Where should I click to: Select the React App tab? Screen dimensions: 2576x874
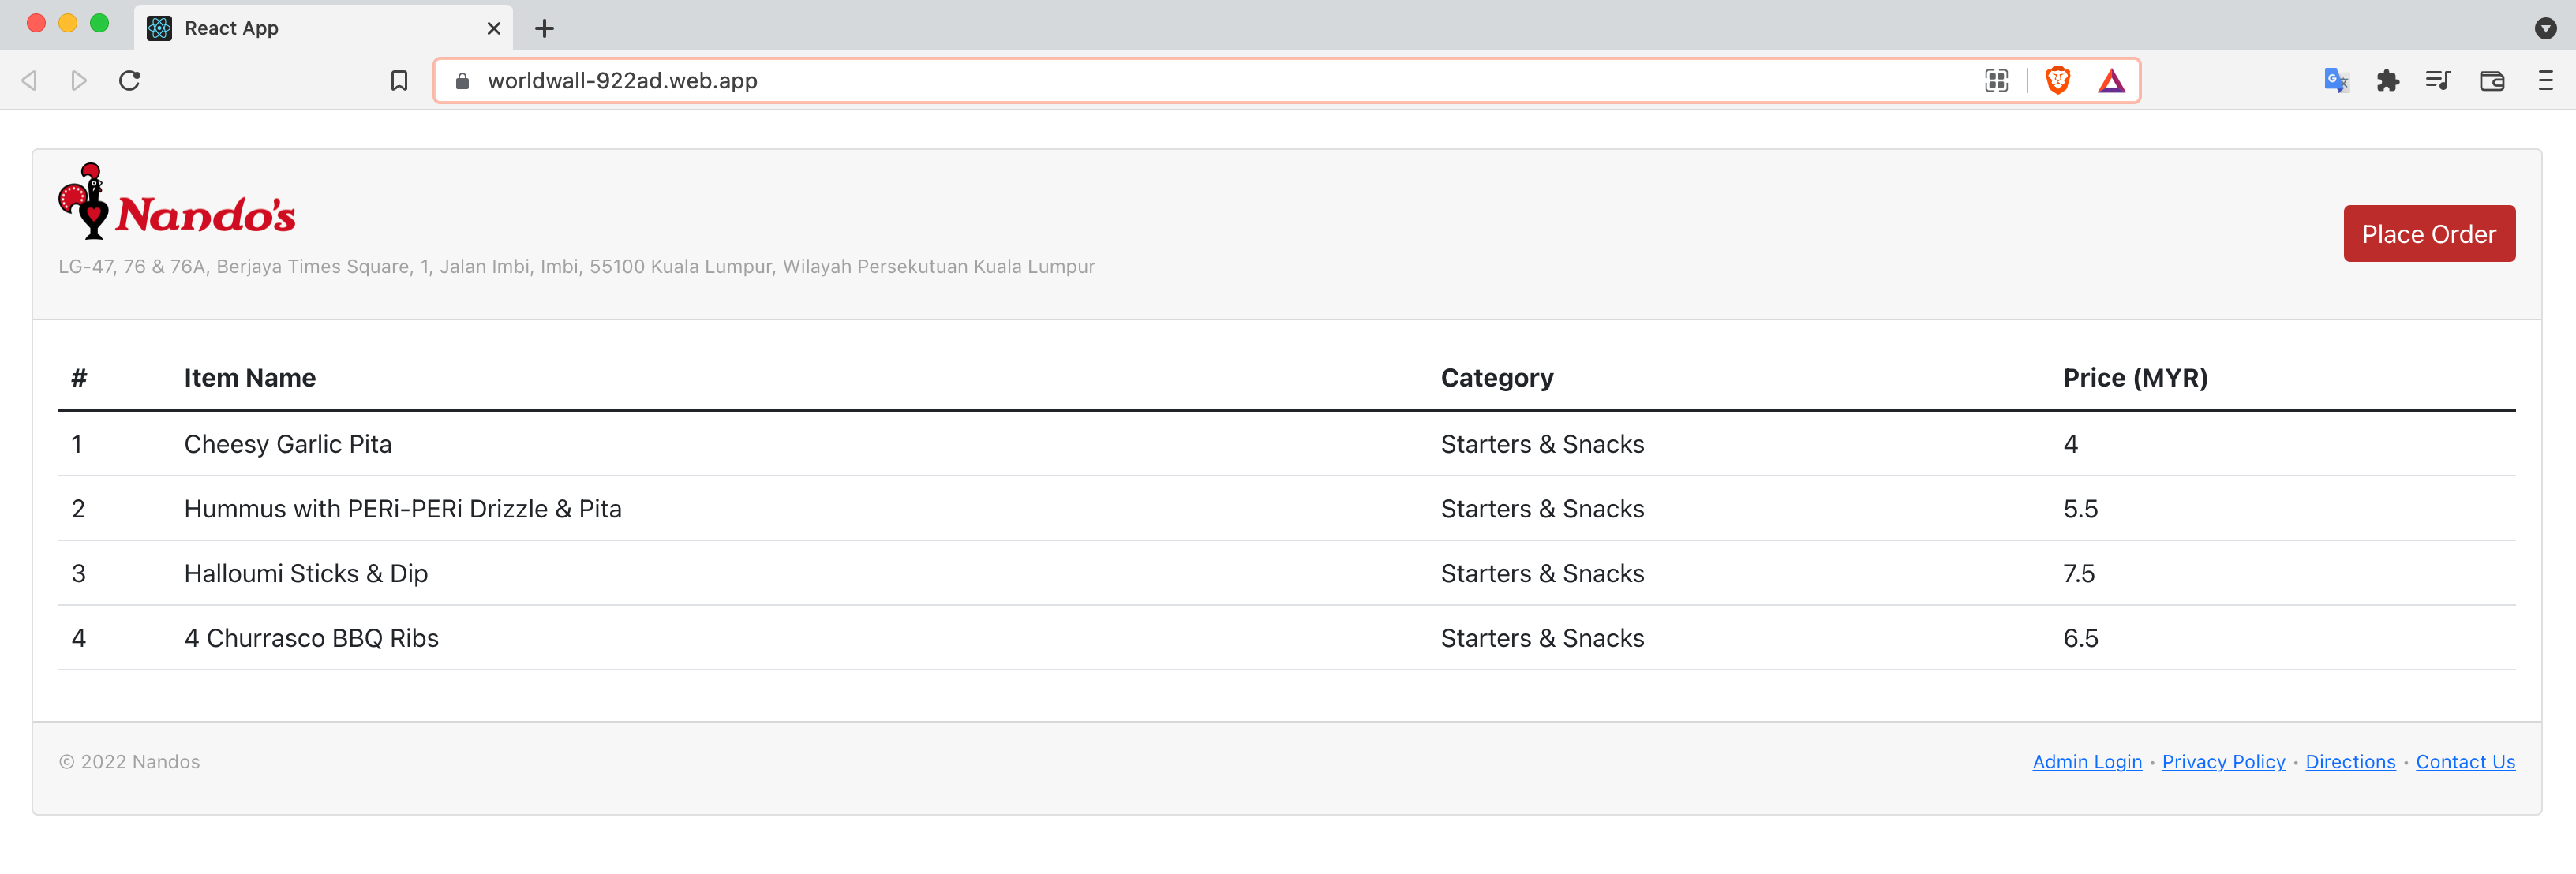pyautogui.click(x=300, y=28)
